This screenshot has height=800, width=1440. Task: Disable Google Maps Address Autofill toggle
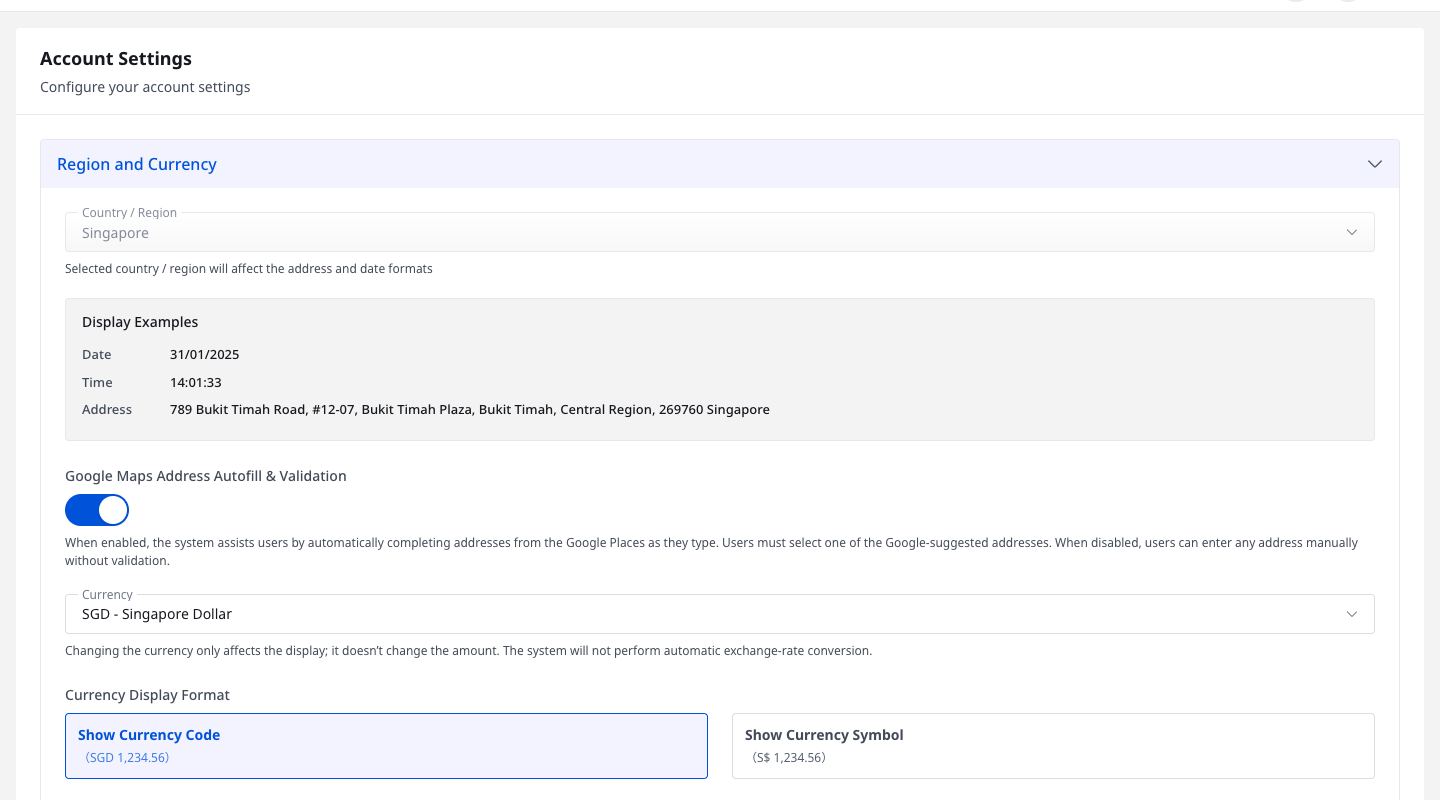tap(97, 510)
